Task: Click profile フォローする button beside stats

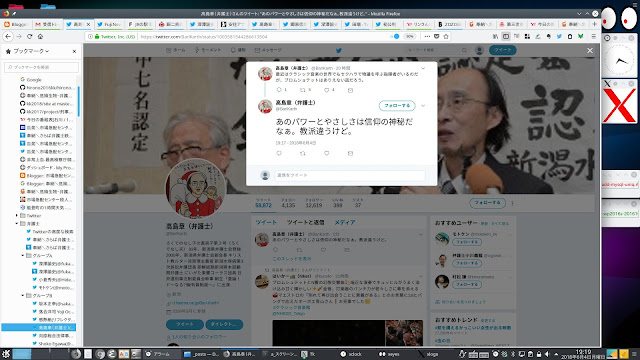Action: click(x=487, y=203)
